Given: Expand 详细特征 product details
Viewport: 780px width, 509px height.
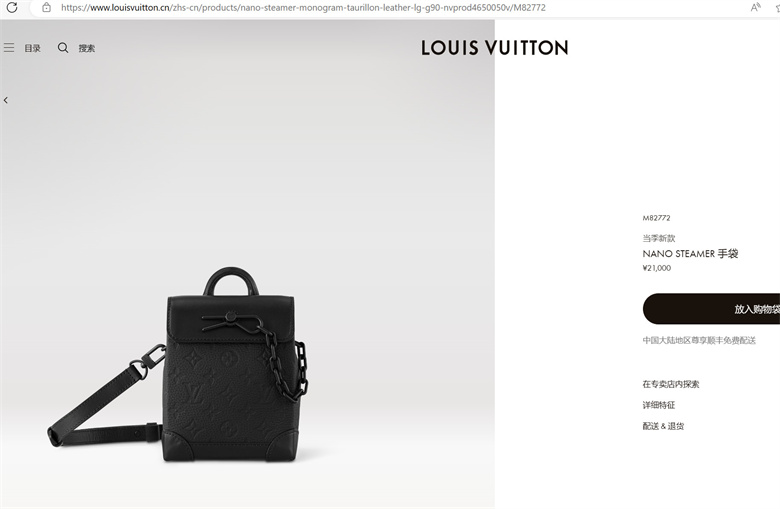Looking at the screenshot, I should tap(659, 405).
